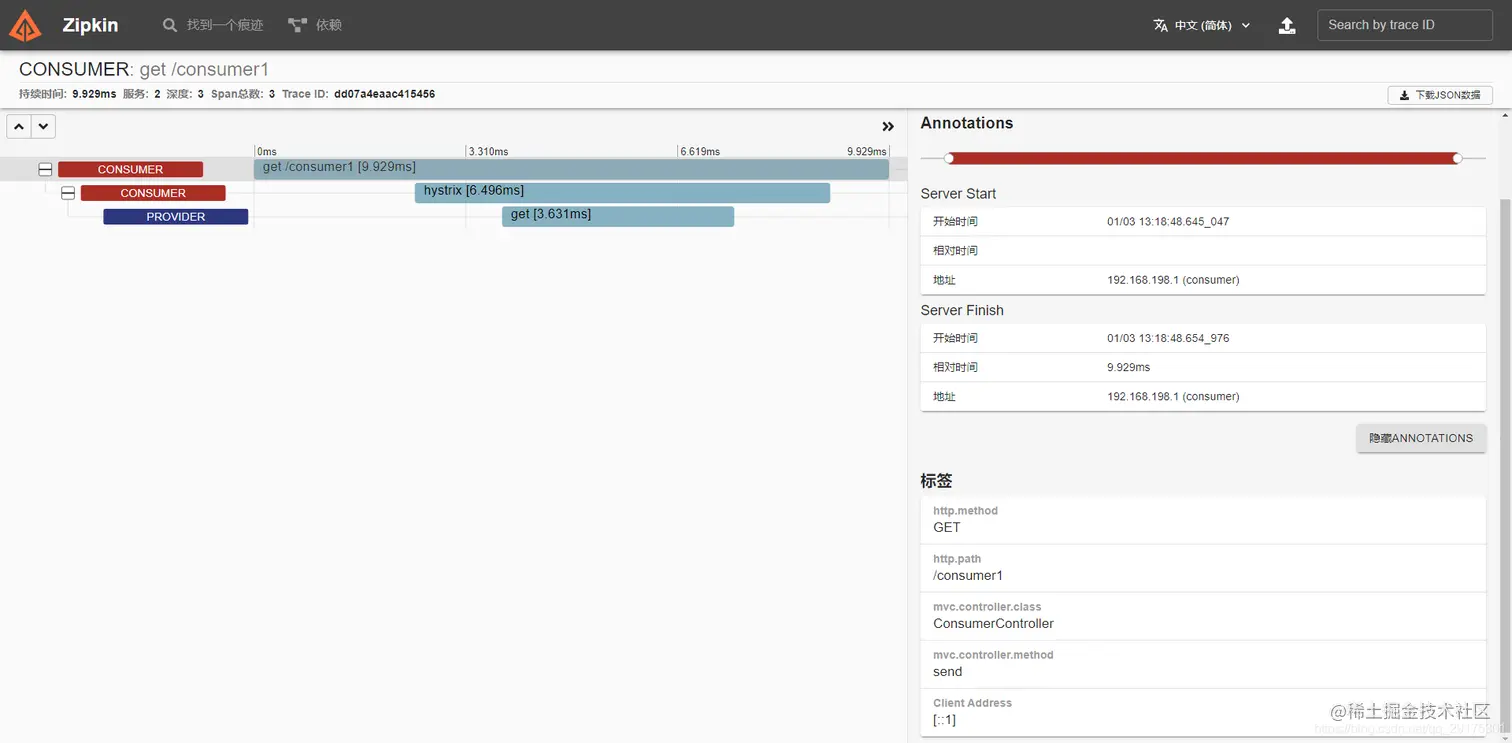Collapse the child CONSUMER hystrix tree node
The image size is (1512, 743).
(x=68, y=193)
